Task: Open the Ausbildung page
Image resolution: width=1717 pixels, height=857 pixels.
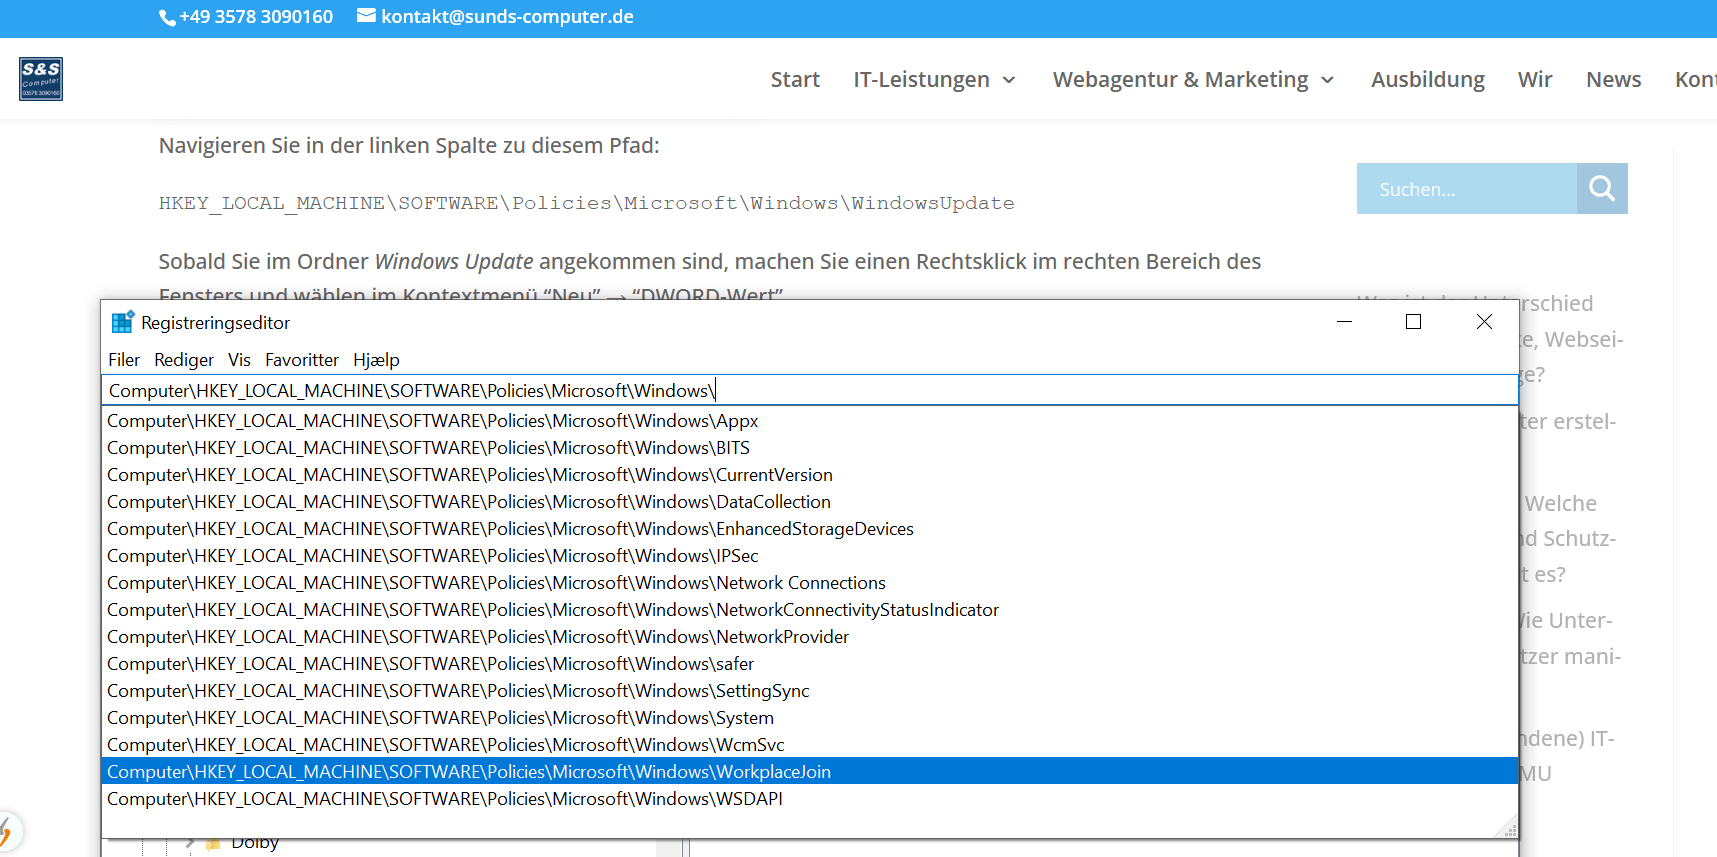Action: click(x=1427, y=79)
